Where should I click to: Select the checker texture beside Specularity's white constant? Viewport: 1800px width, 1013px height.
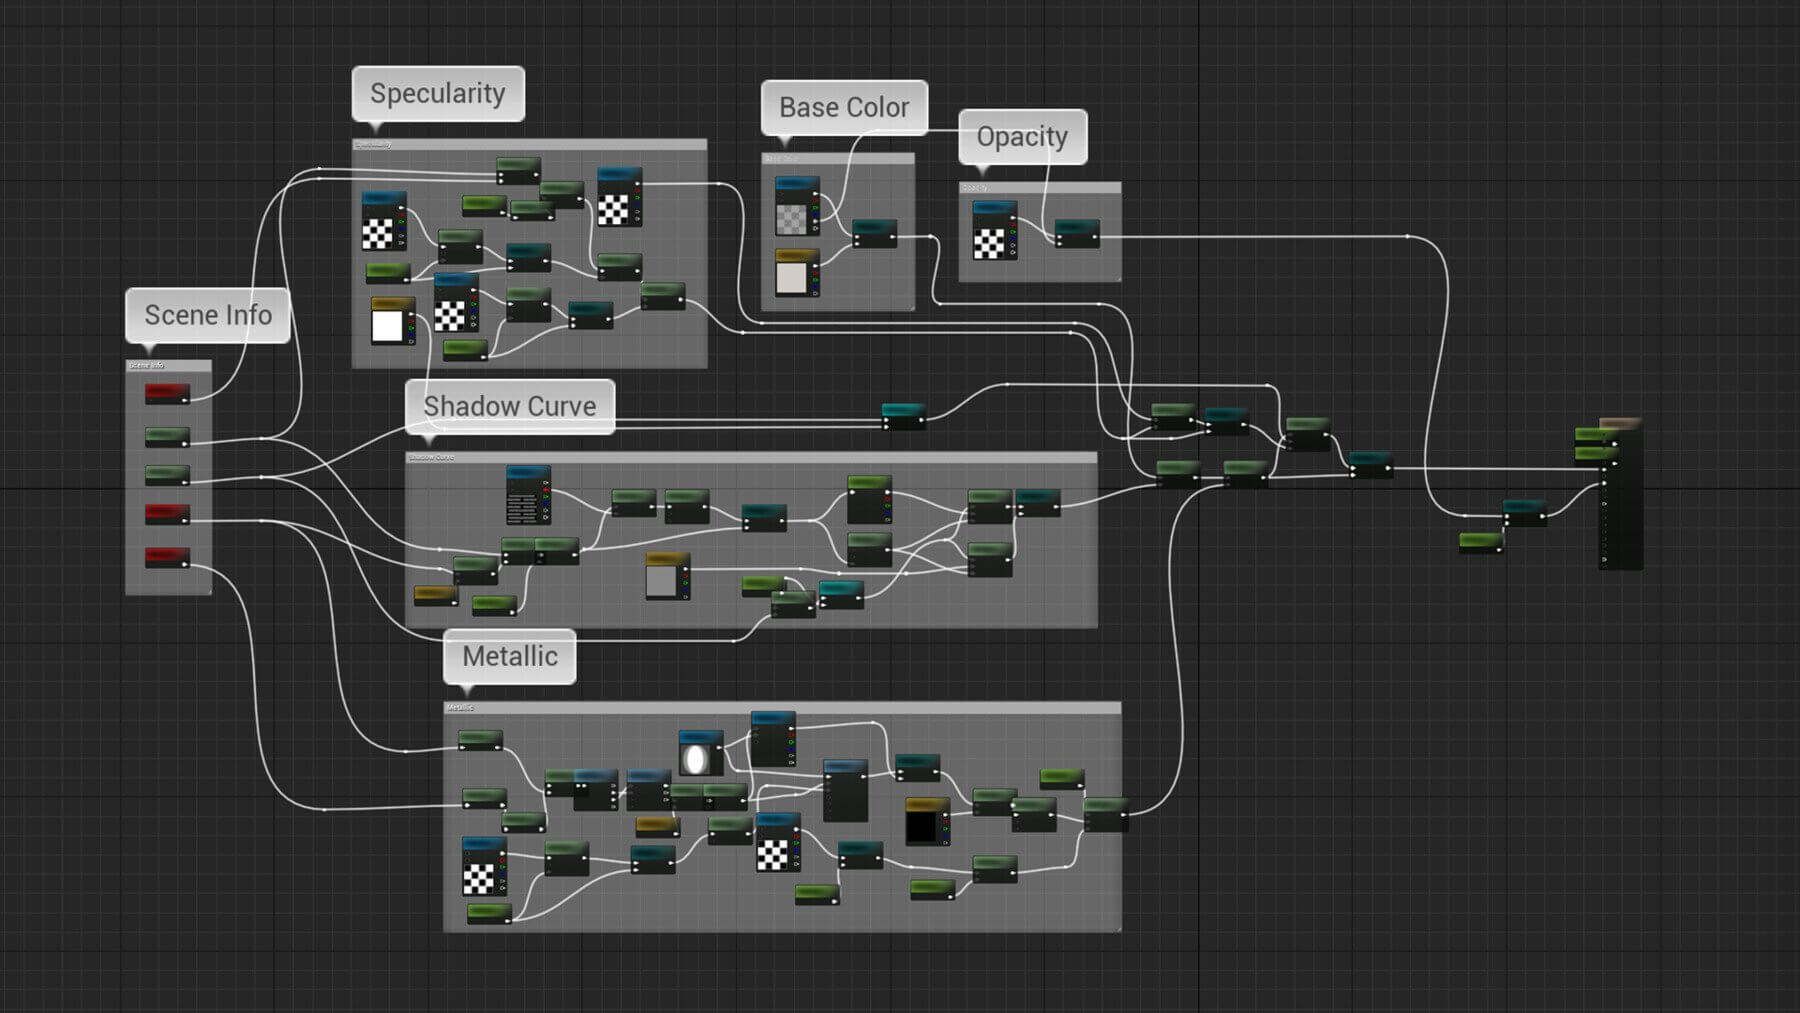(456, 303)
